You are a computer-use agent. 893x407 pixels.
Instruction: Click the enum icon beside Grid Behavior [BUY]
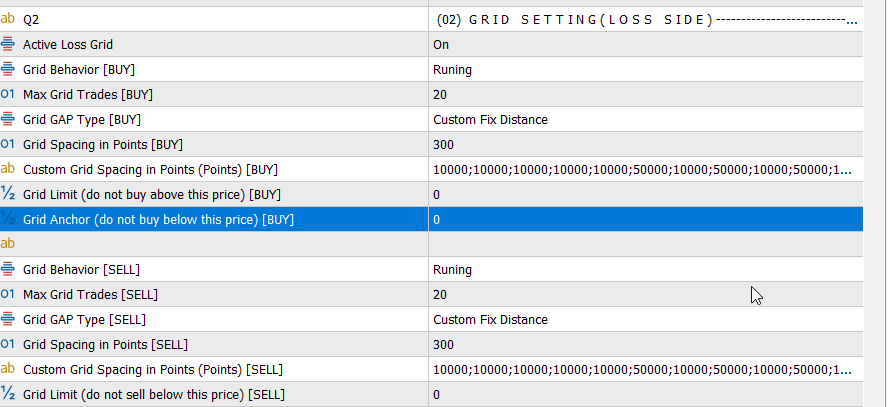pos(9,70)
